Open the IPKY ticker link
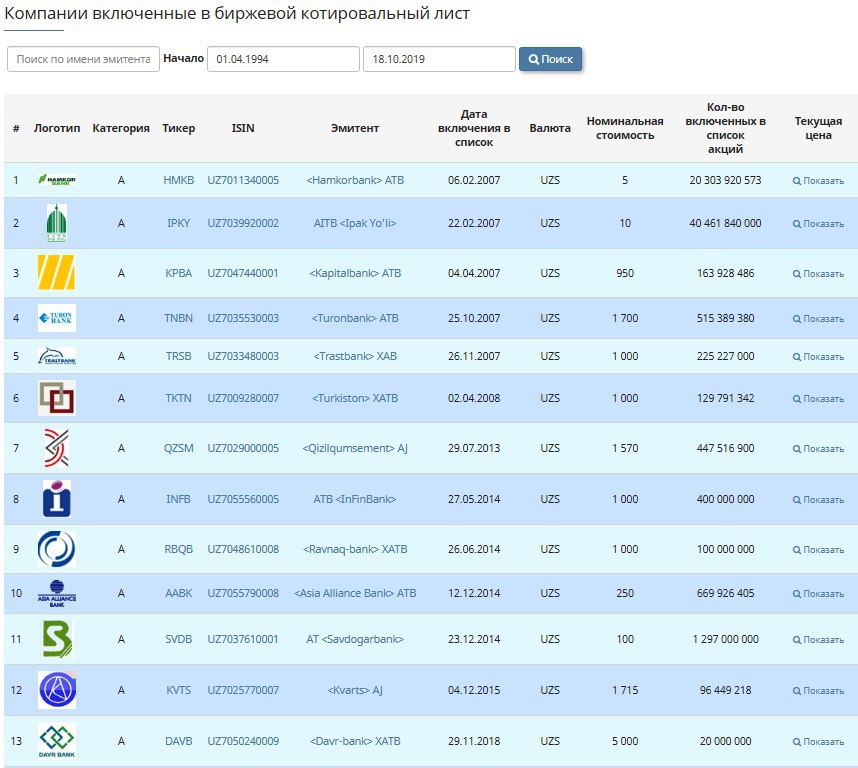Screen dimensions: 858x768 178,223
